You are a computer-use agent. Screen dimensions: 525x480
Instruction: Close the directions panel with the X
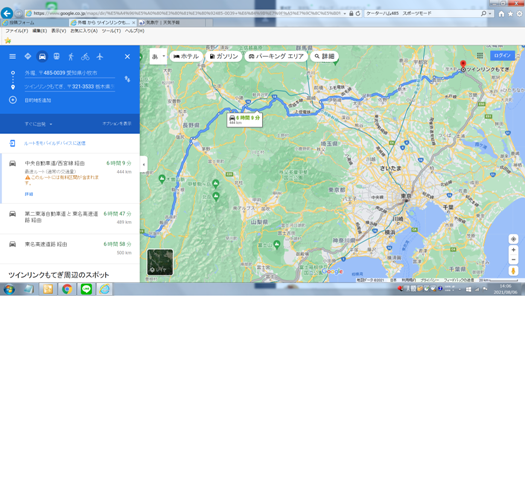pyautogui.click(x=127, y=57)
